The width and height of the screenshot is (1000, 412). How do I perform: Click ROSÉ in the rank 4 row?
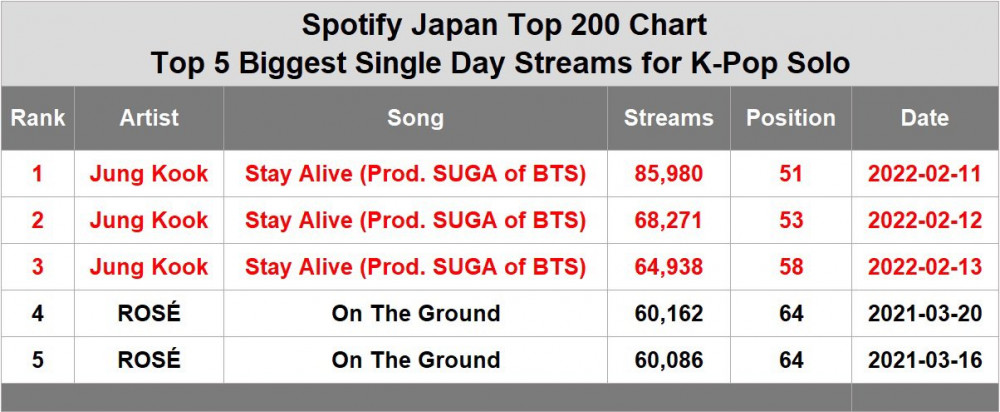point(149,314)
